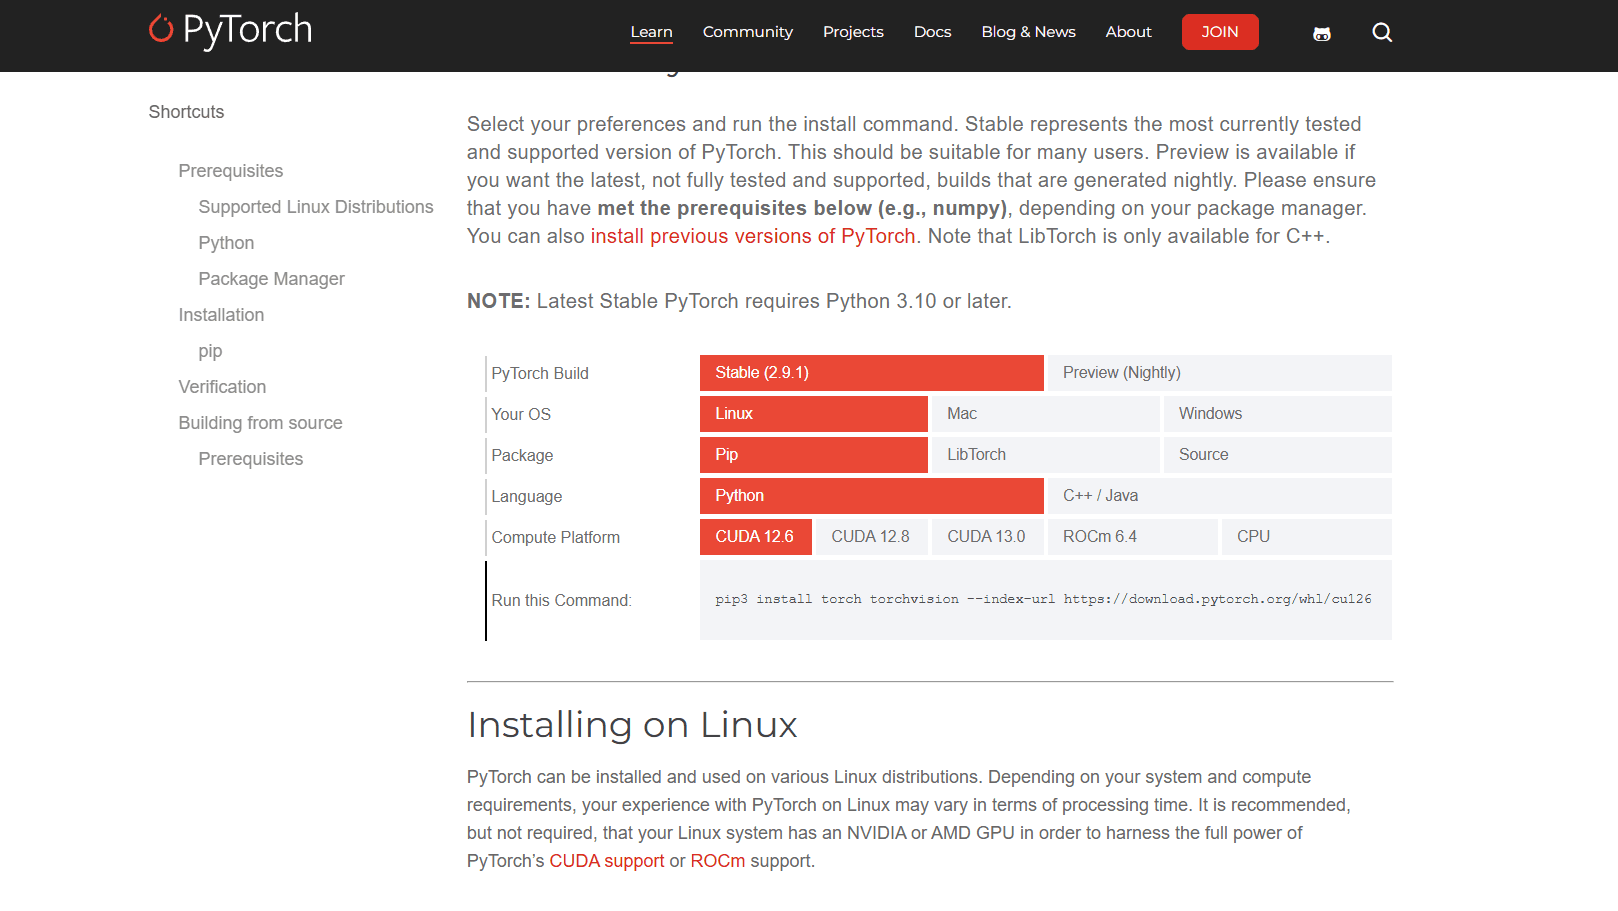The width and height of the screenshot is (1618, 911).
Task: Open the CUDA support link
Action: tap(607, 861)
